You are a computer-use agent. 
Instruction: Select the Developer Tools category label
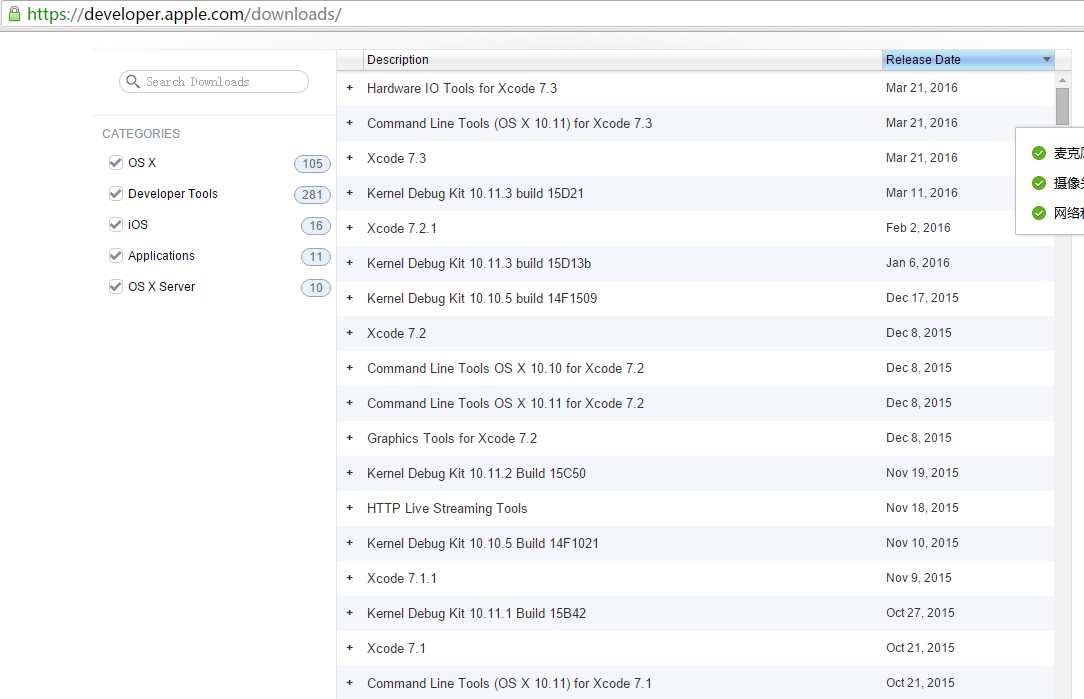173,194
